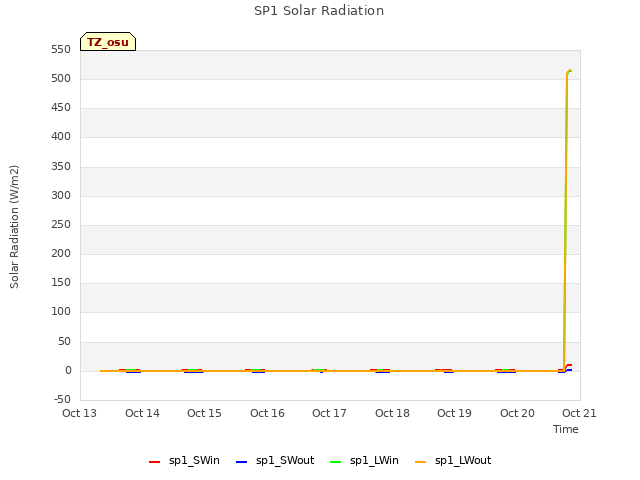Click the 150 y-axis tick label
Viewport: 640px width, 480px height.
point(61,282)
